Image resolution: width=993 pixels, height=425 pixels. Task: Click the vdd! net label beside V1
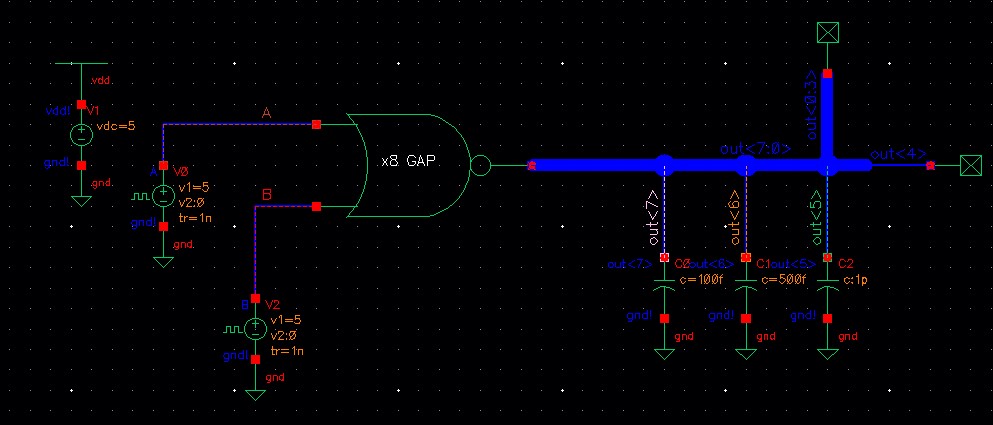(x=58, y=111)
